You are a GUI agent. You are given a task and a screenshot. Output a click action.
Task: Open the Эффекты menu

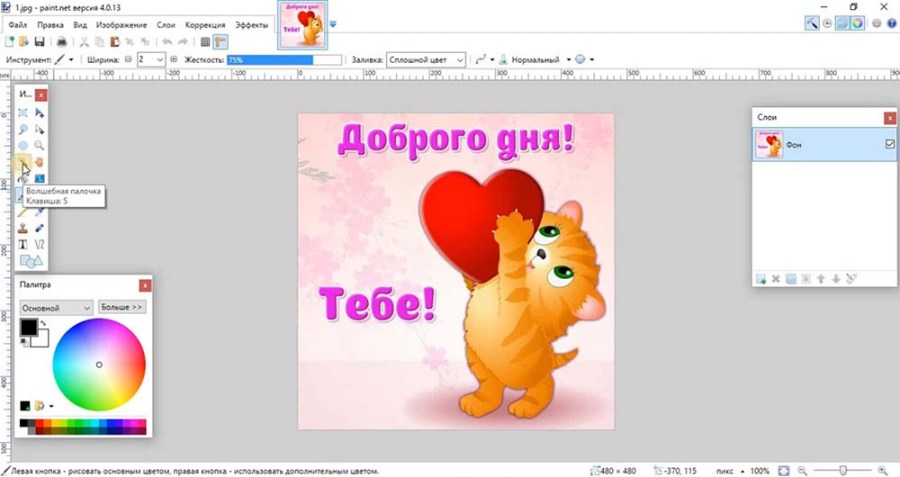(x=251, y=25)
